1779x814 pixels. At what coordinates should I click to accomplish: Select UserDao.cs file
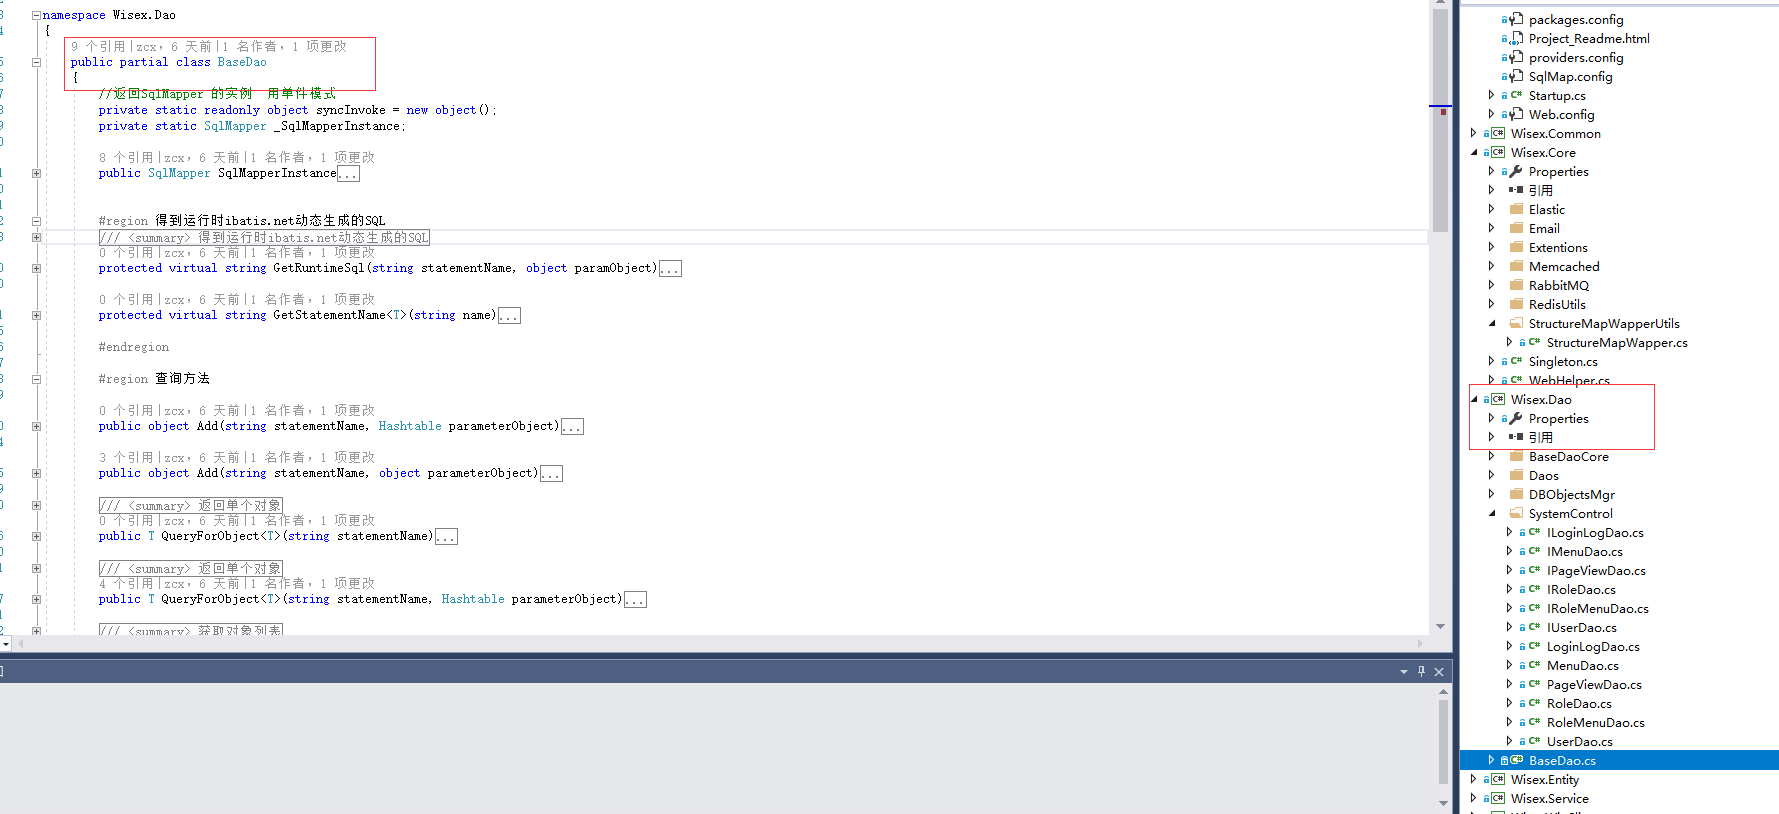tap(1579, 741)
